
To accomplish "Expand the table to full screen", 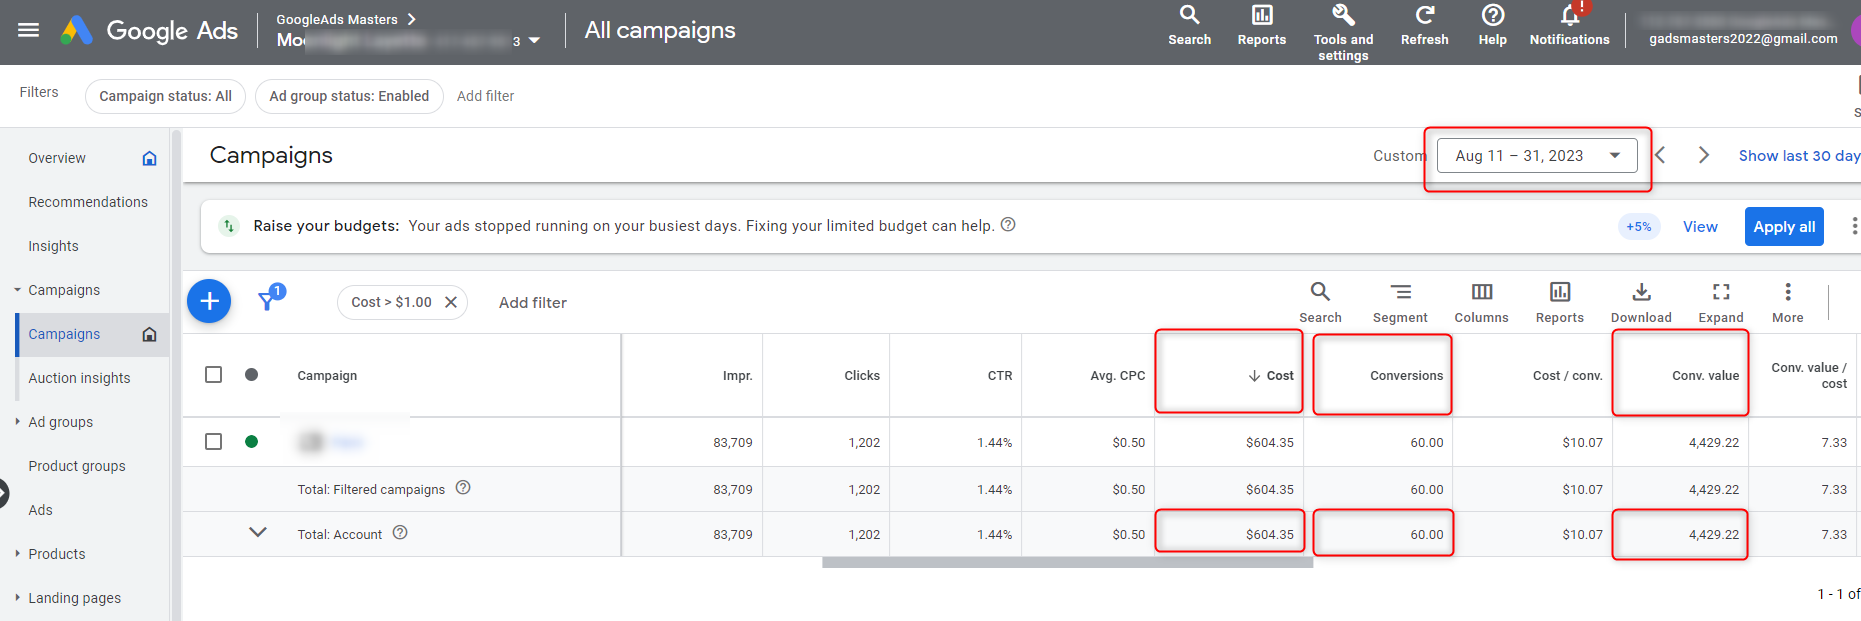I will (1720, 302).
